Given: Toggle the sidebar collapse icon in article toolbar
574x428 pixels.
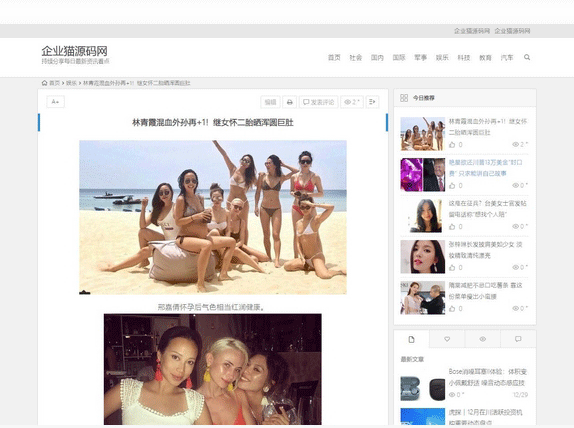Looking at the screenshot, I should click(x=372, y=102).
